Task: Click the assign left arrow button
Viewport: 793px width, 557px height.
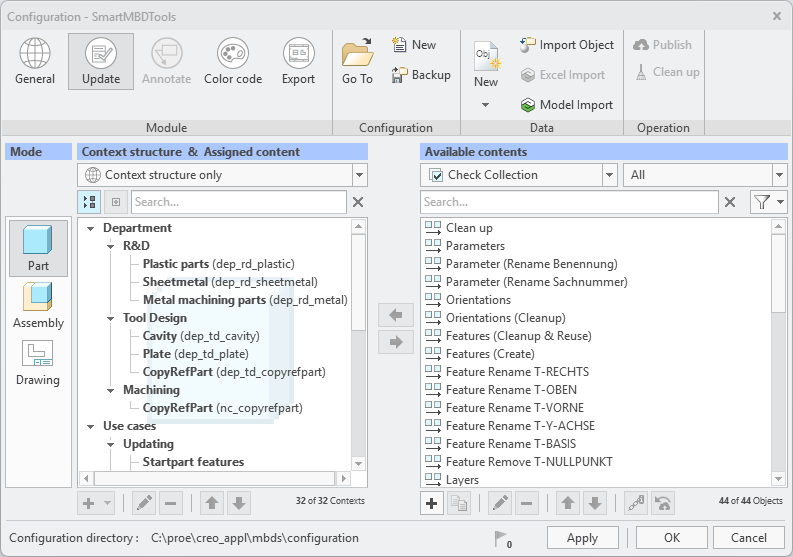Action: tap(395, 315)
